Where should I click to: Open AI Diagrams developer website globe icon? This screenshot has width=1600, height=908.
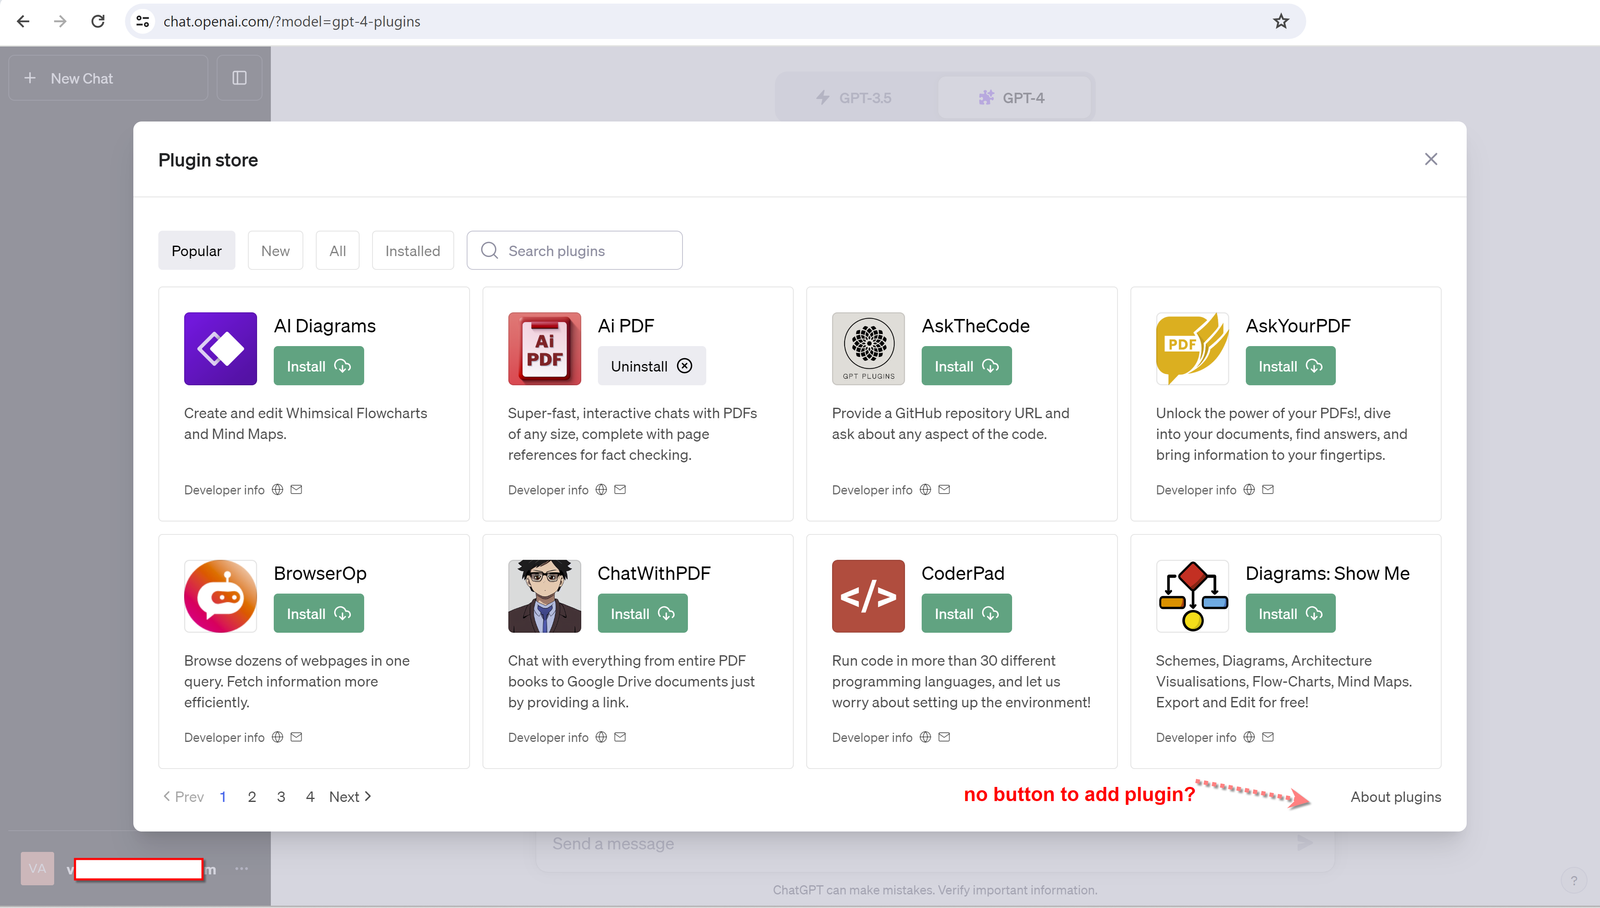(x=278, y=490)
